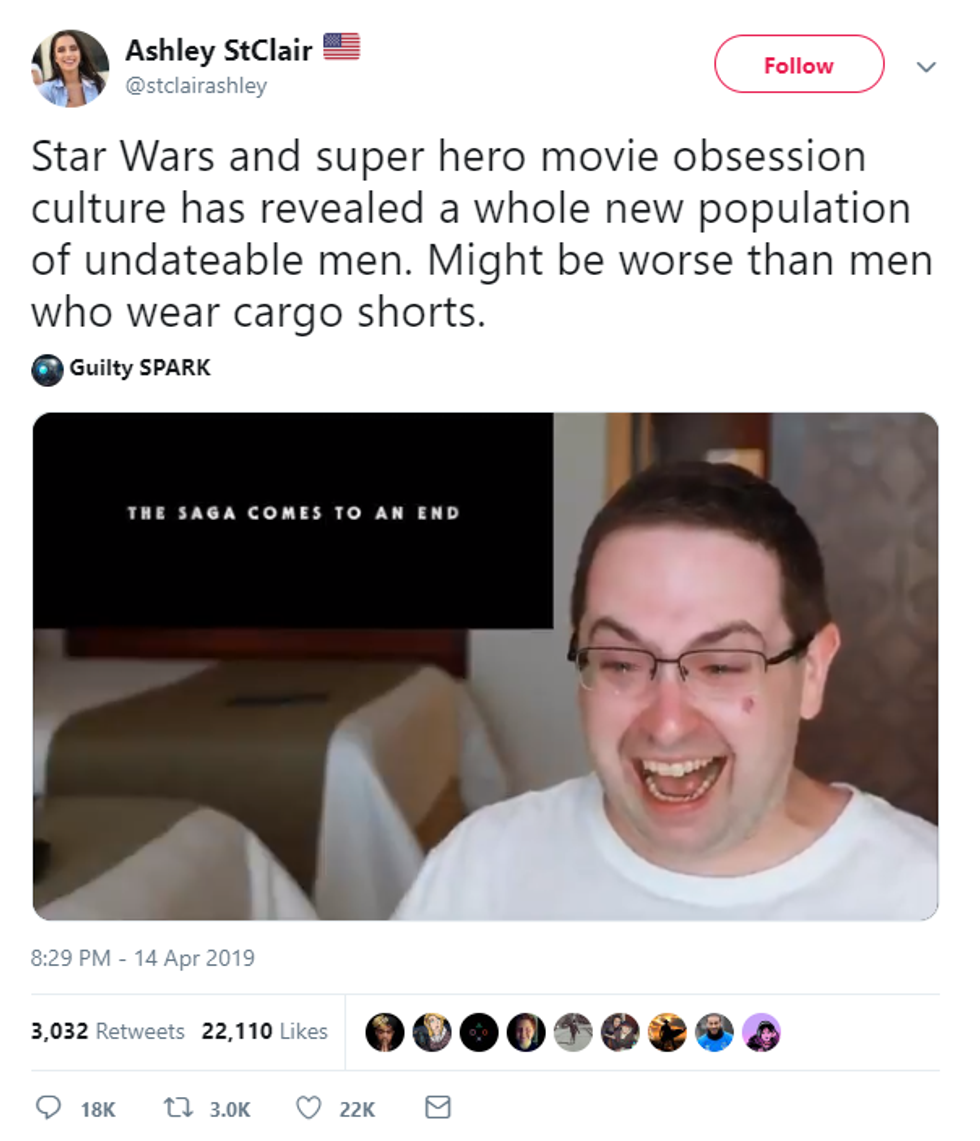Viewport: 980px width, 1141px height.
Task: Click the Ashley StClair display name
Action: pos(218,50)
